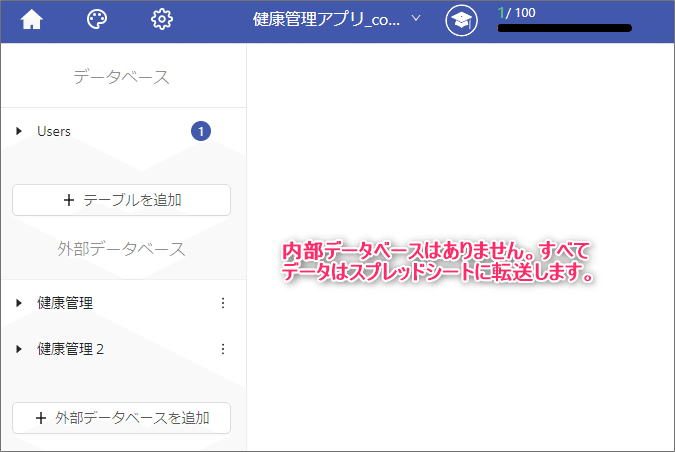Select the 健康管理 database entry

pyautogui.click(x=65, y=303)
